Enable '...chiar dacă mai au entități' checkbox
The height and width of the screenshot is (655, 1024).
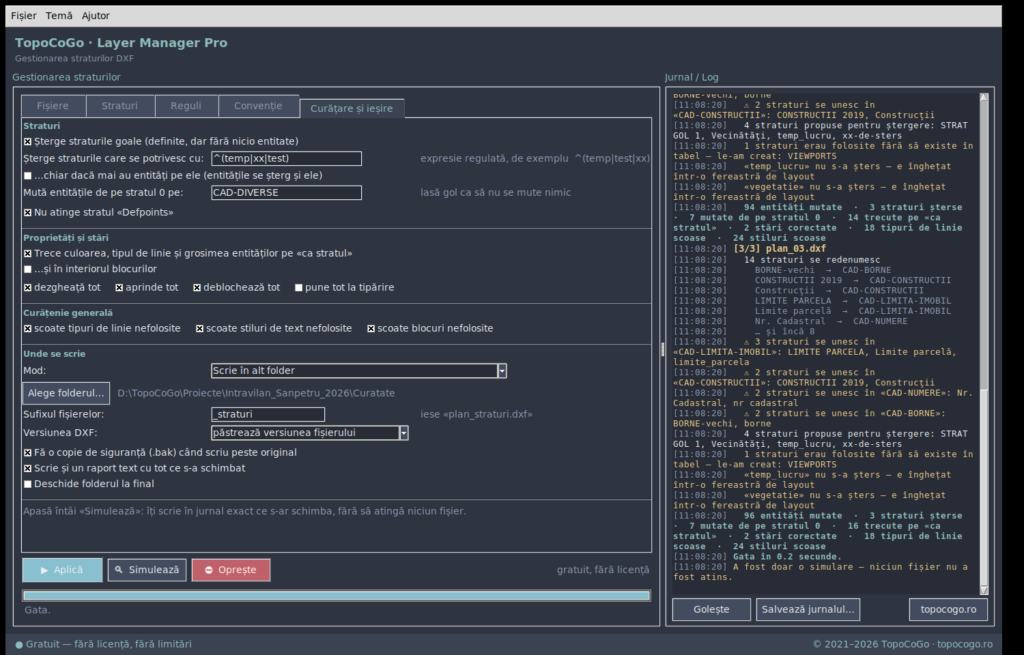[27, 175]
